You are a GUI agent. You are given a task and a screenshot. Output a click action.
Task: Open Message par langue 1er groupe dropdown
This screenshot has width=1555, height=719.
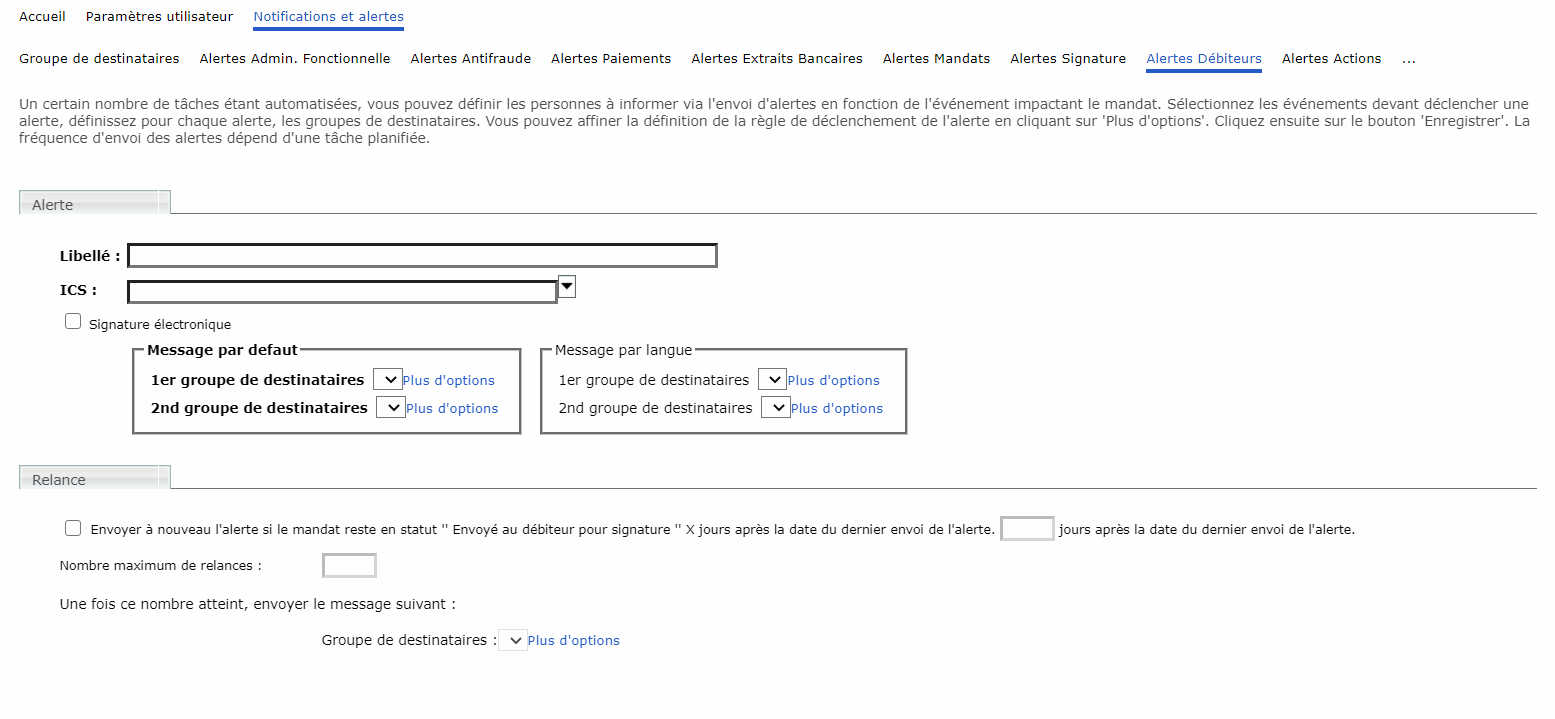pos(772,380)
